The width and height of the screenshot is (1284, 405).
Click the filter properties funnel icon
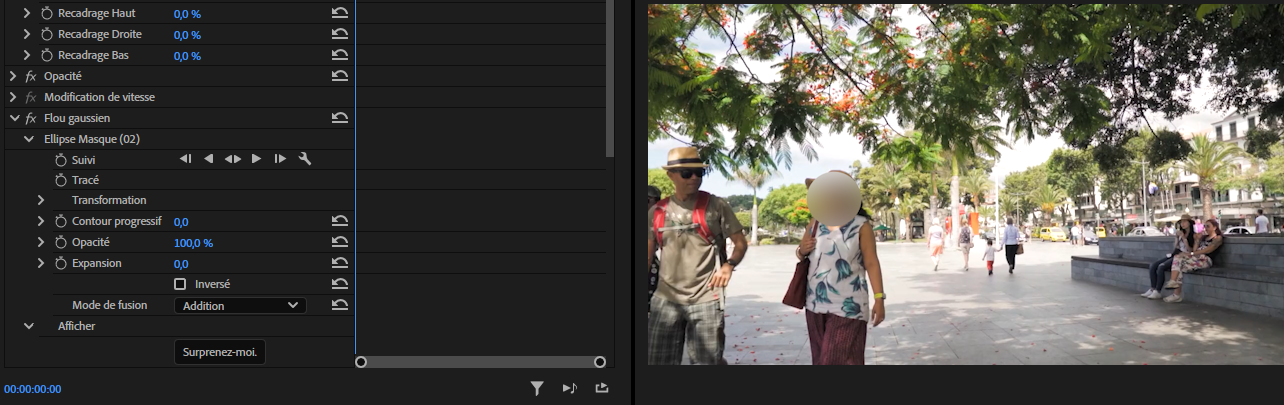click(x=537, y=388)
